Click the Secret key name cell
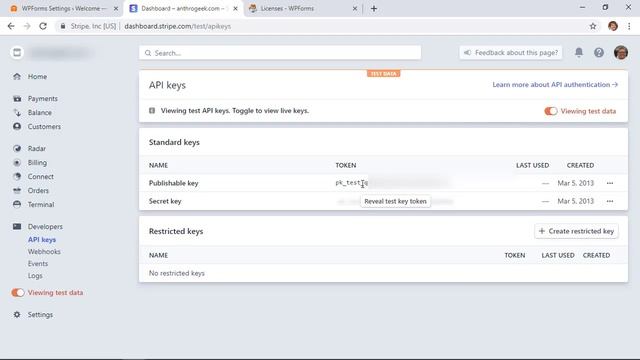Image resolution: width=640 pixels, height=360 pixels. point(165,201)
